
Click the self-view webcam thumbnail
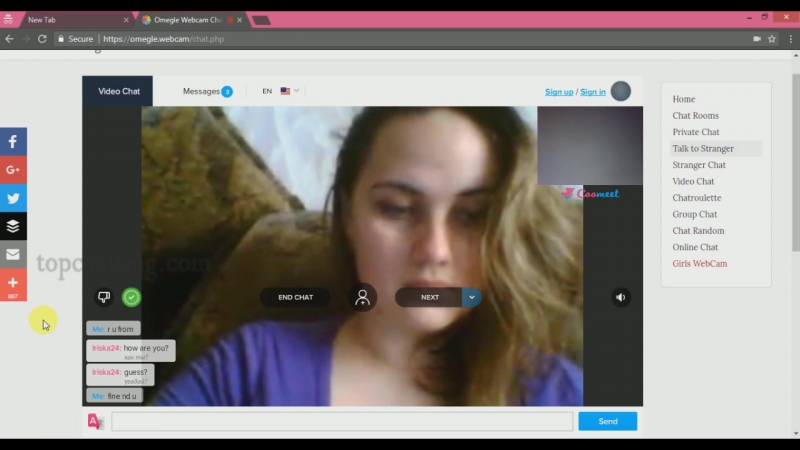pyautogui.click(x=590, y=145)
